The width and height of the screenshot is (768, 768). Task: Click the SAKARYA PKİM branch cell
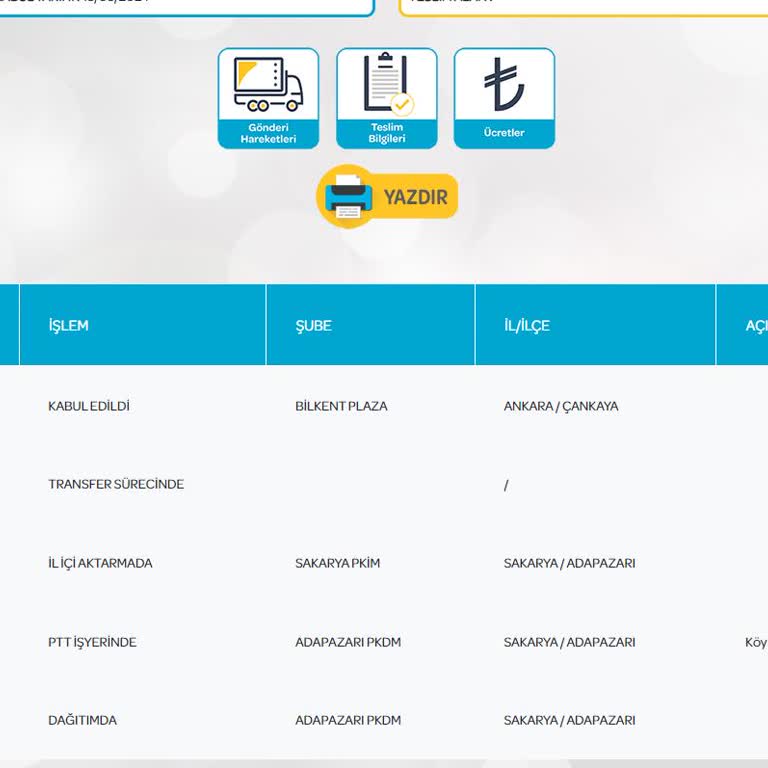tap(337, 563)
